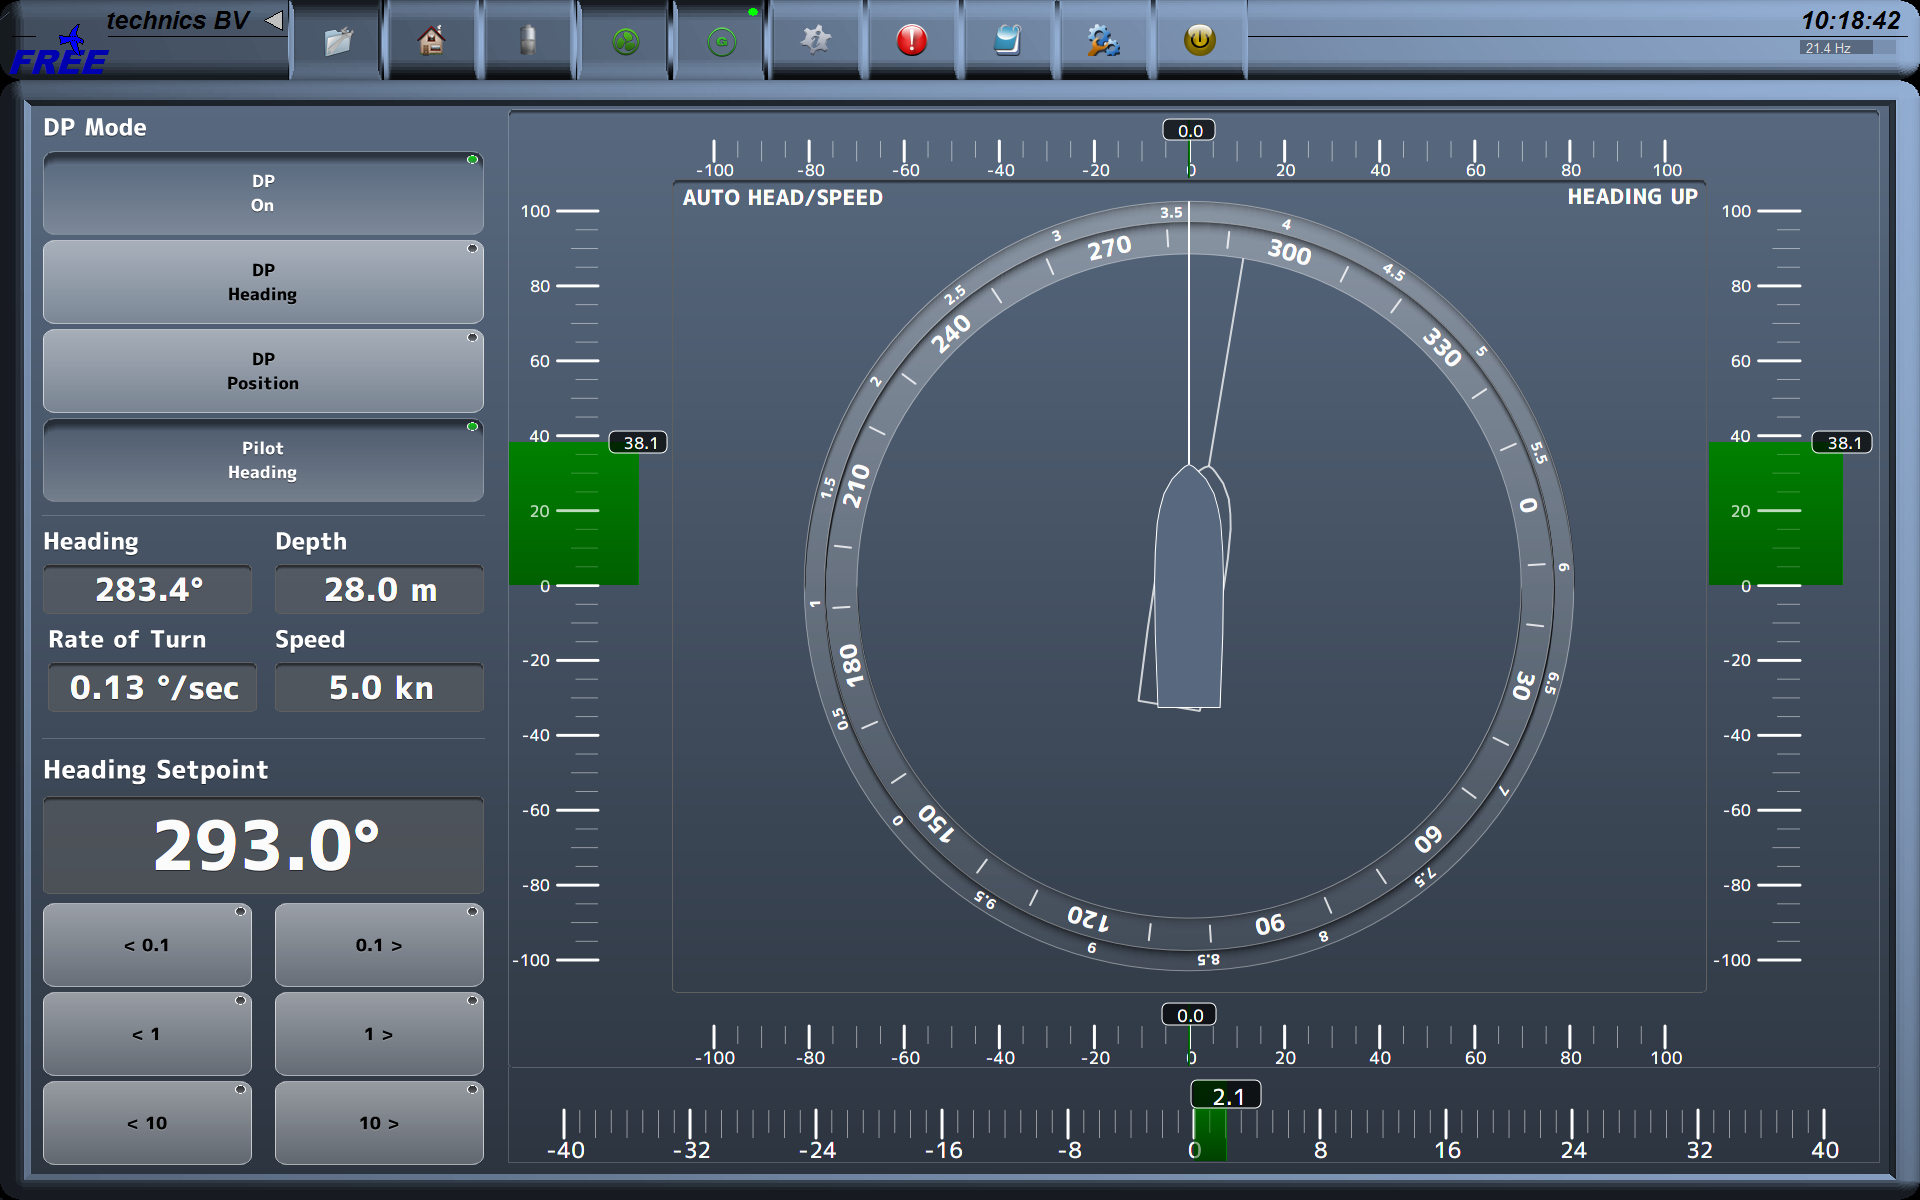
Task: Open the red exclamation alarm icon
Action: tap(912, 41)
